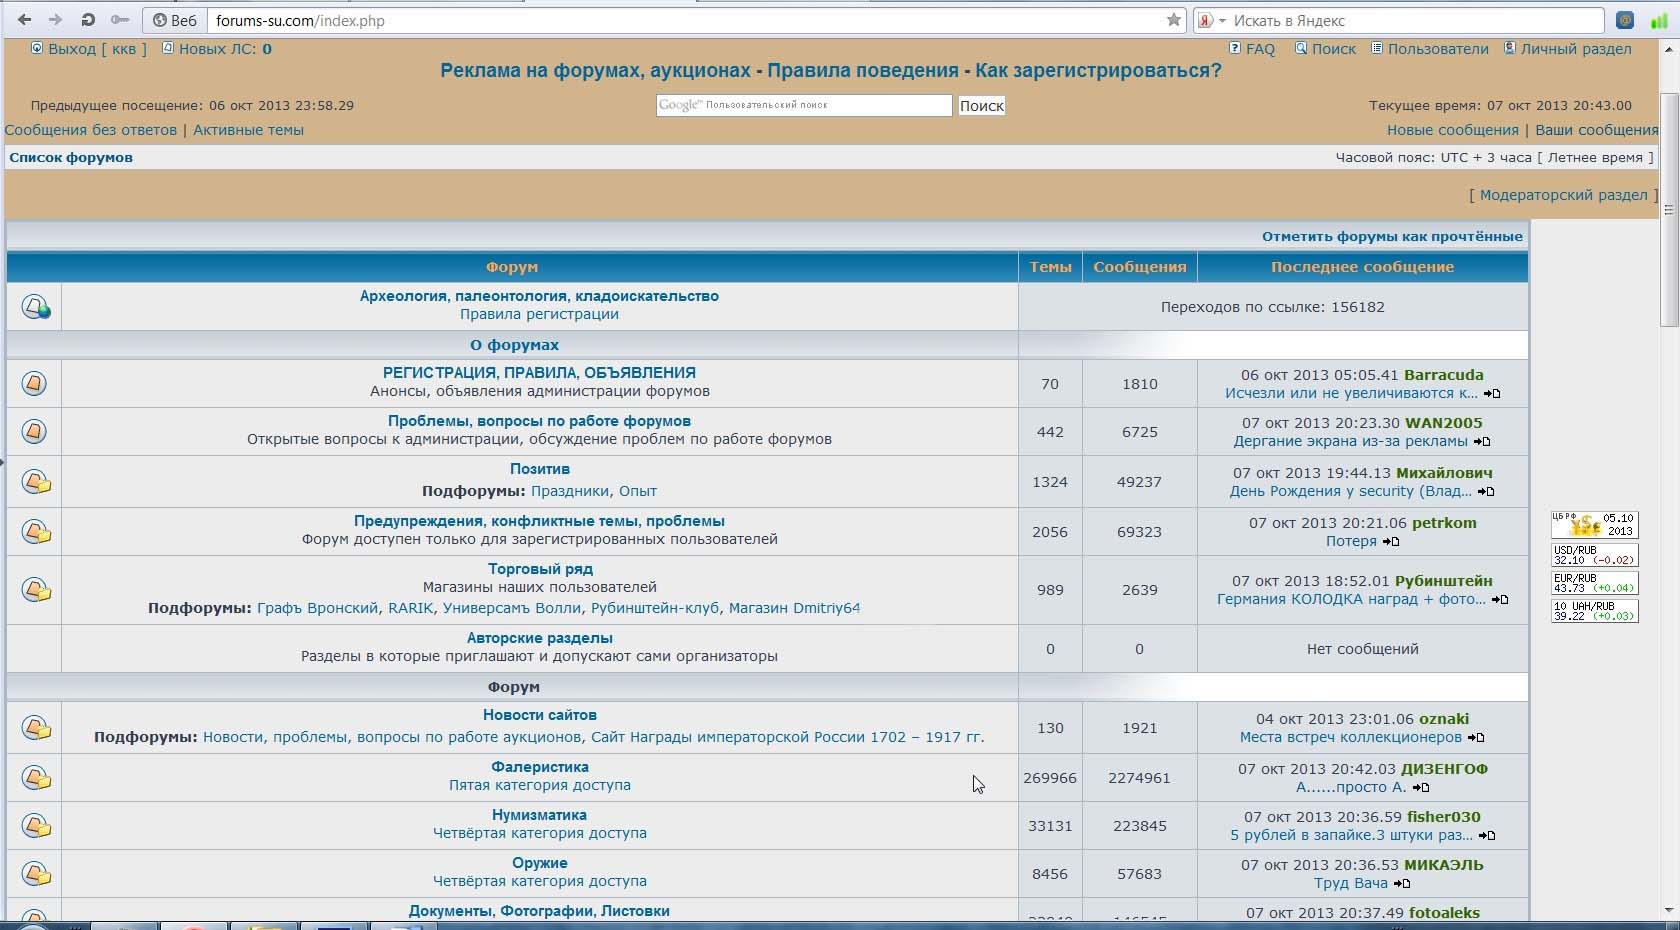Screen dimensions: 1680x930
Task: Bookmark page using the star icon
Action: point(1173,20)
